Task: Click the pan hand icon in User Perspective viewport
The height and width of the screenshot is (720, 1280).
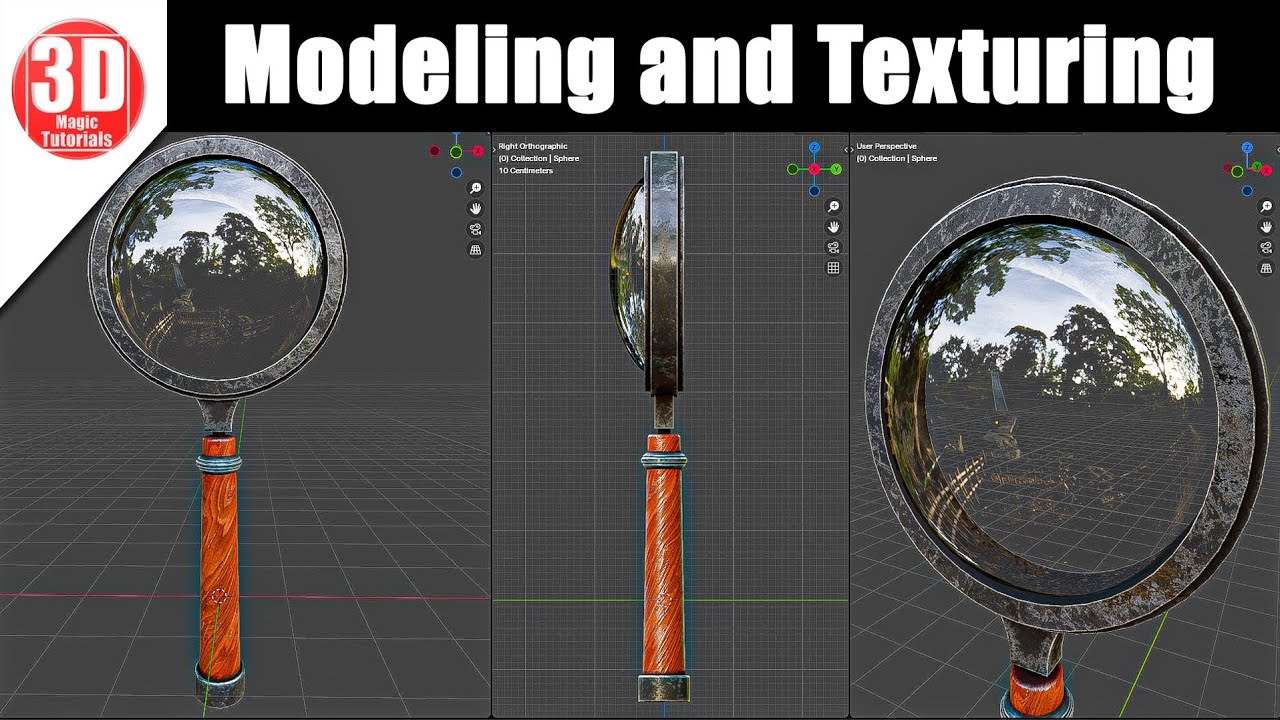Action: [x=1267, y=227]
